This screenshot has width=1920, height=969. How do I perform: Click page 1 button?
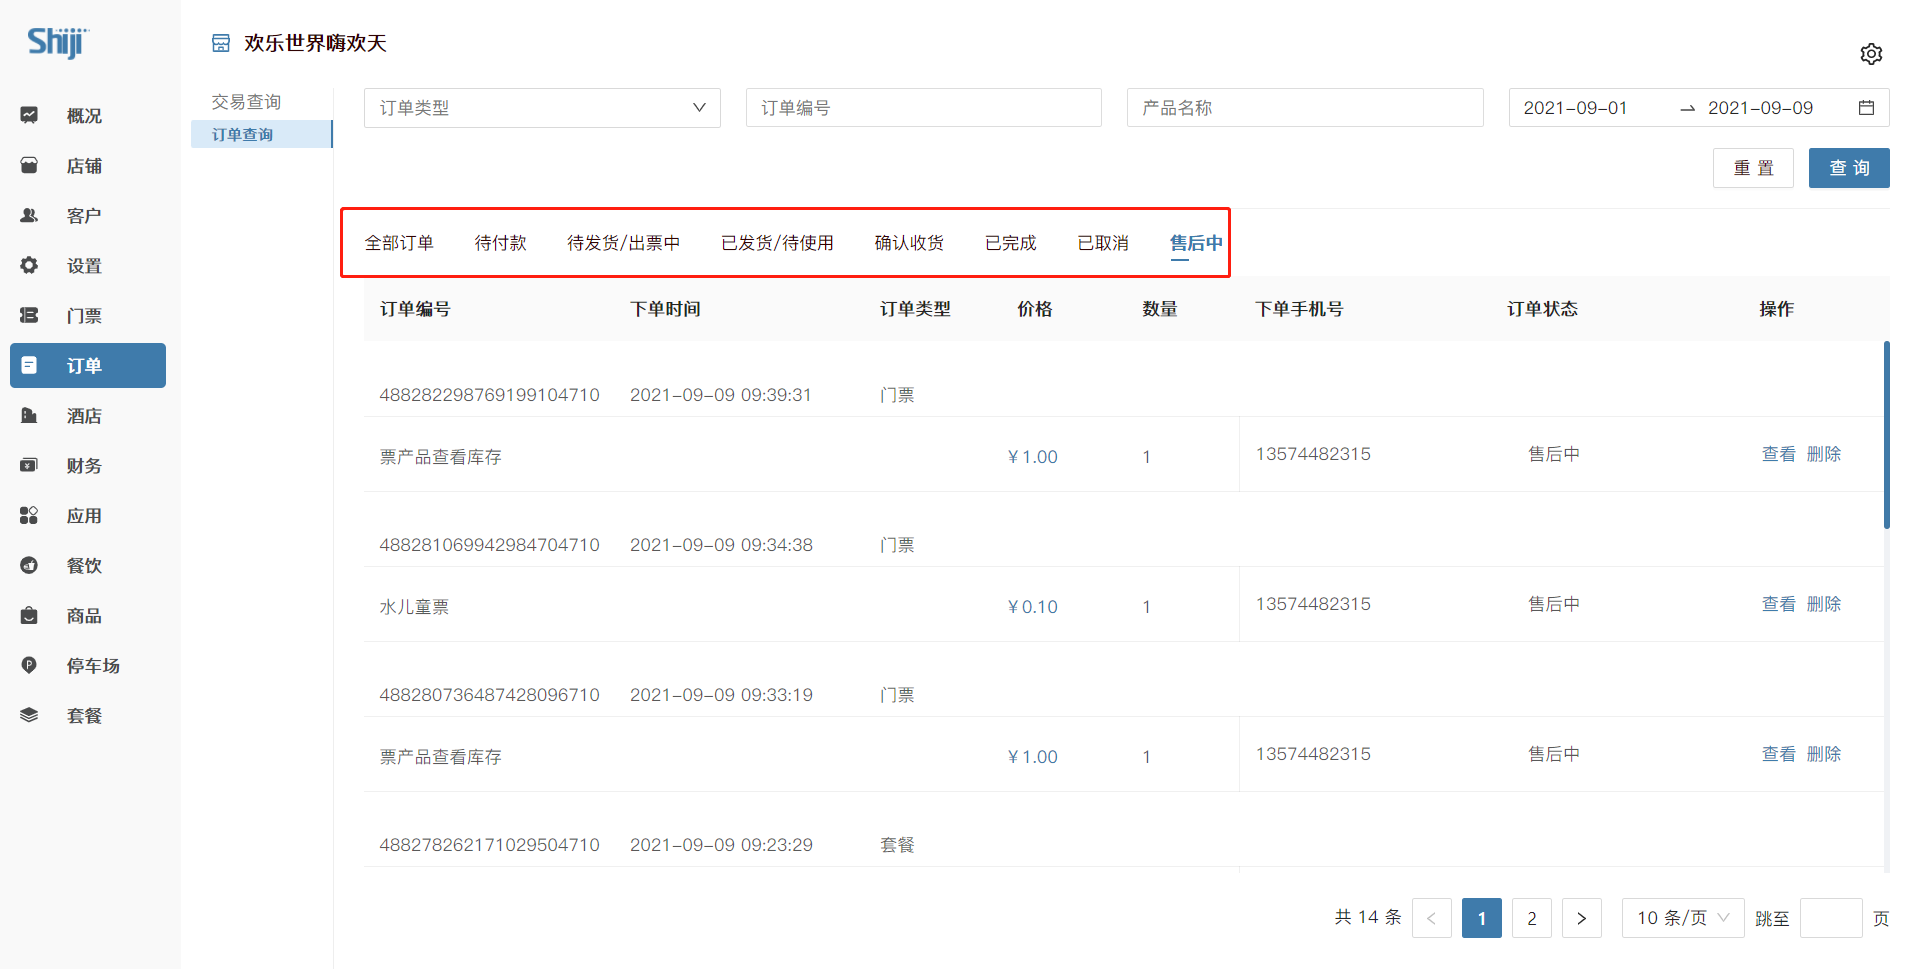[x=1482, y=918]
